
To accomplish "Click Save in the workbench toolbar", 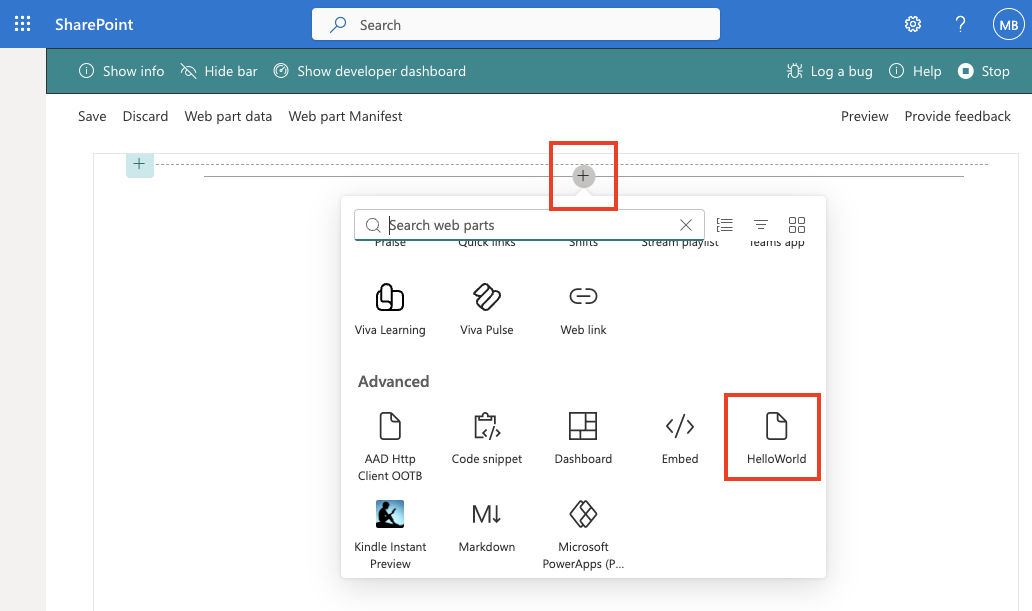I will tap(92, 117).
